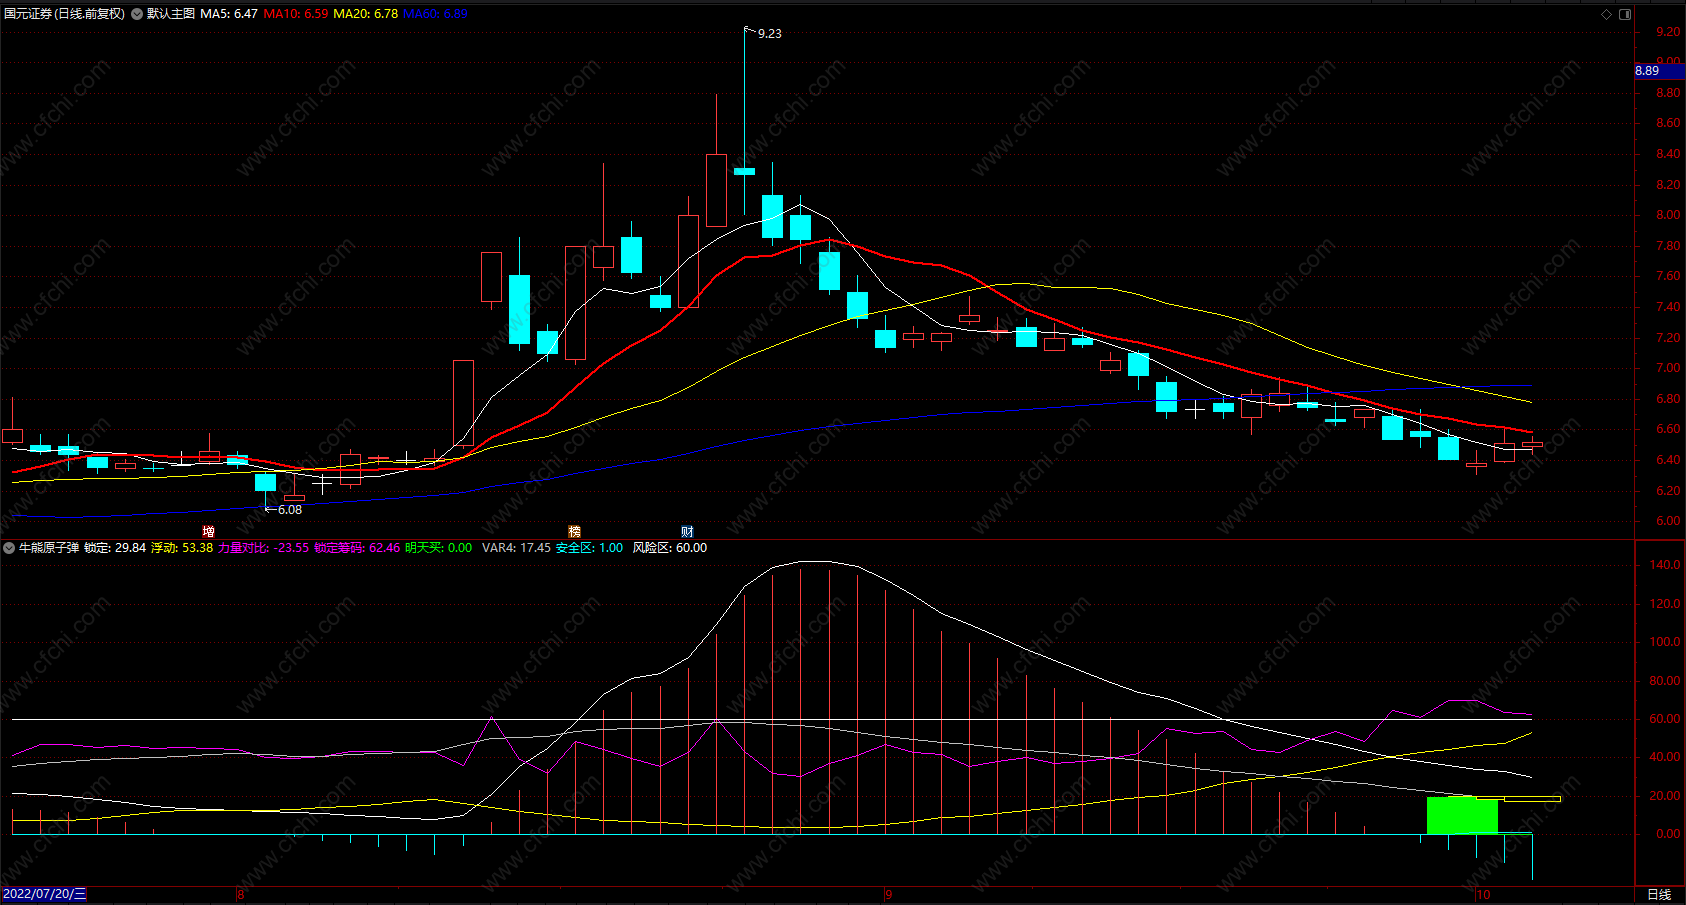Screen dimensions: 1686x905
Task: Select the MA60: 6.89 readout
Action: (x=435, y=14)
